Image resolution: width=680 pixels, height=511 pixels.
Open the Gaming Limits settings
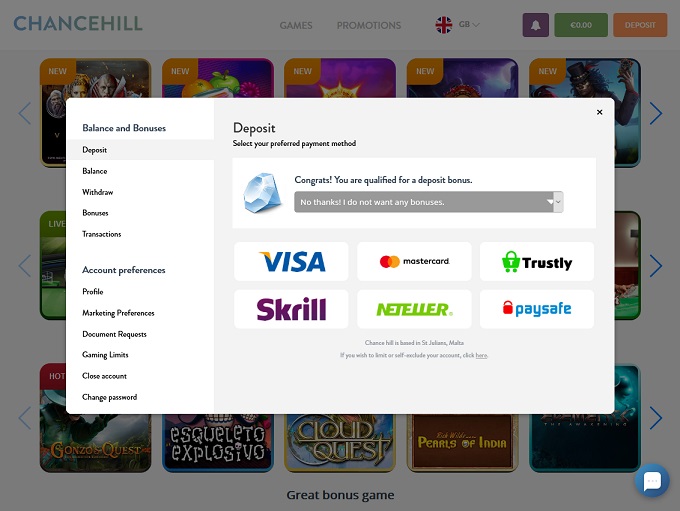point(105,355)
